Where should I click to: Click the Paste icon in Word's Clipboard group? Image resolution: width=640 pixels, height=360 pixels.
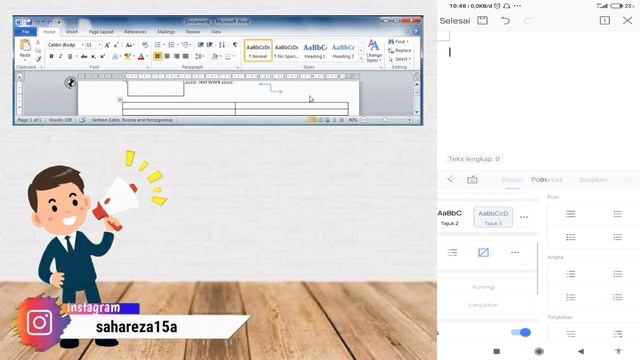[x=25, y=46]
